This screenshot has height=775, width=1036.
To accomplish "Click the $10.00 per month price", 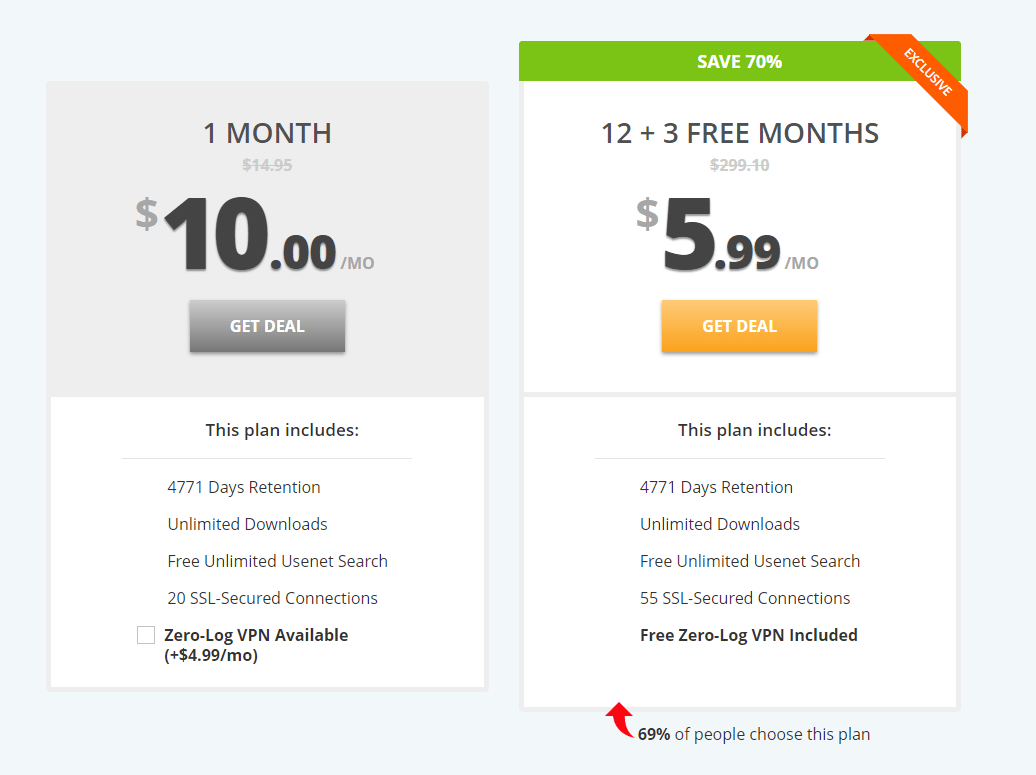I will pyautogui.click(x=255, y=235).
